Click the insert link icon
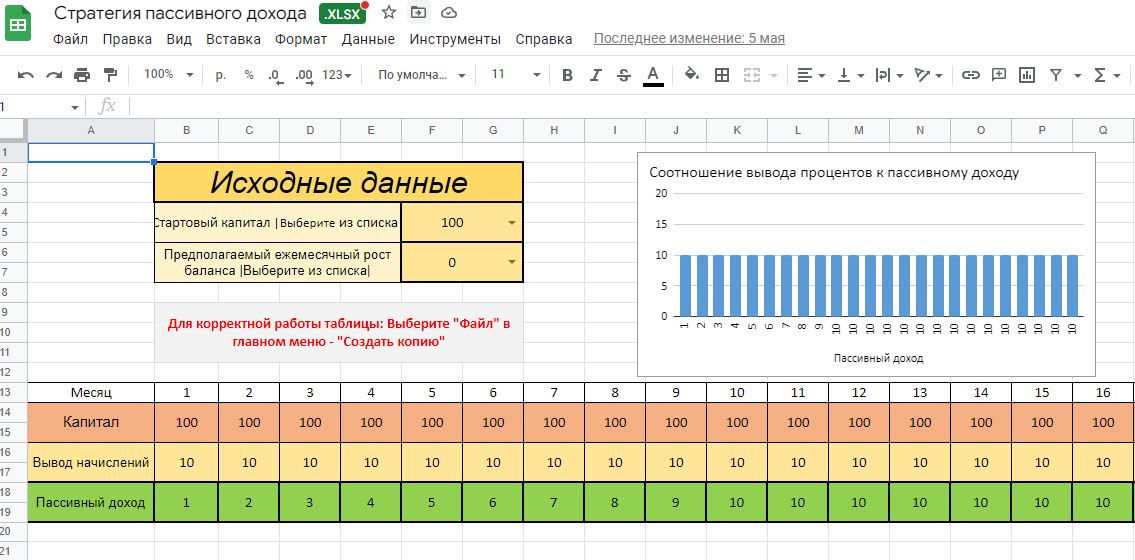 (x=970, y=75)
